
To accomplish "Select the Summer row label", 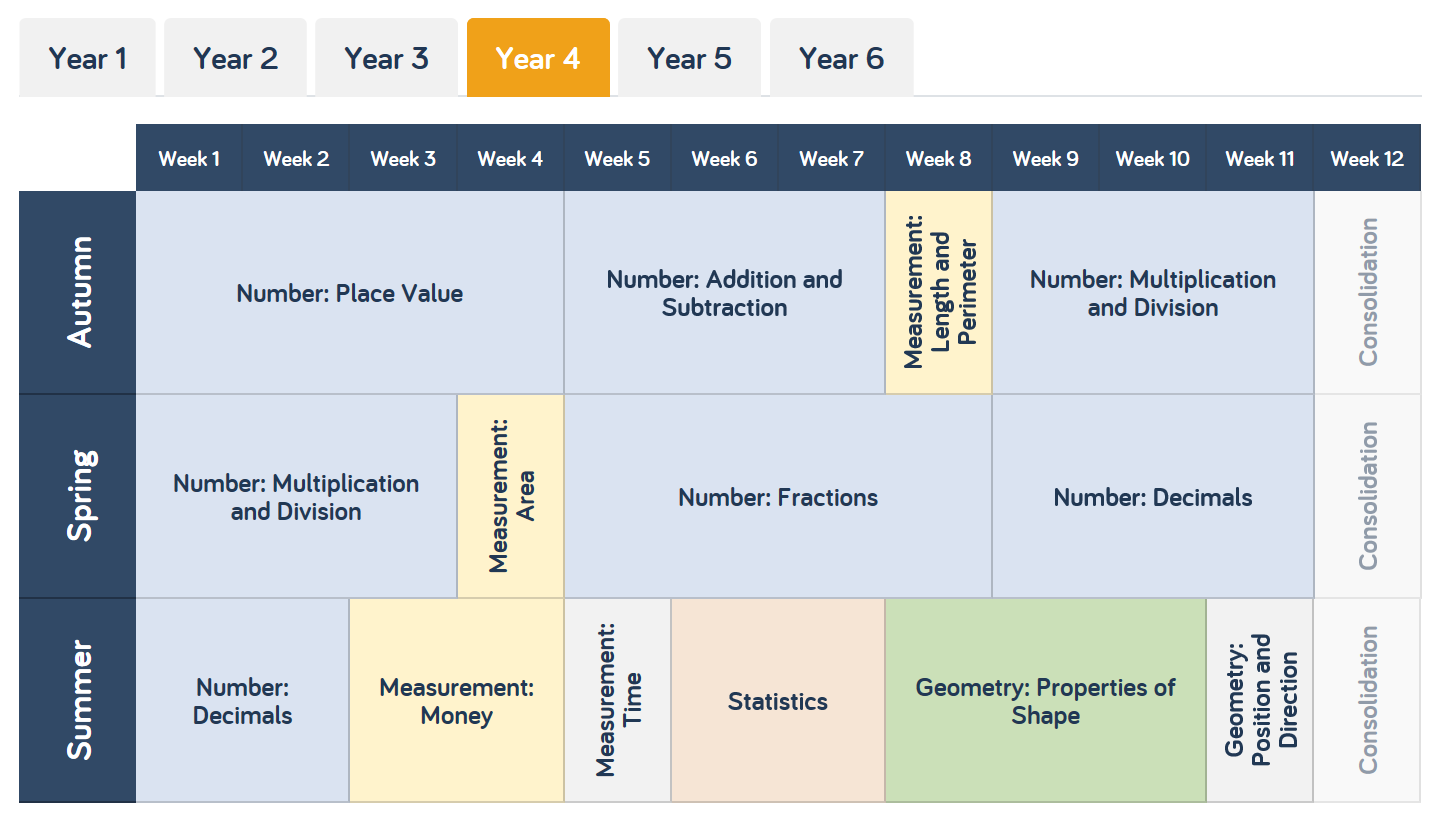I will (x=76, y=700).
